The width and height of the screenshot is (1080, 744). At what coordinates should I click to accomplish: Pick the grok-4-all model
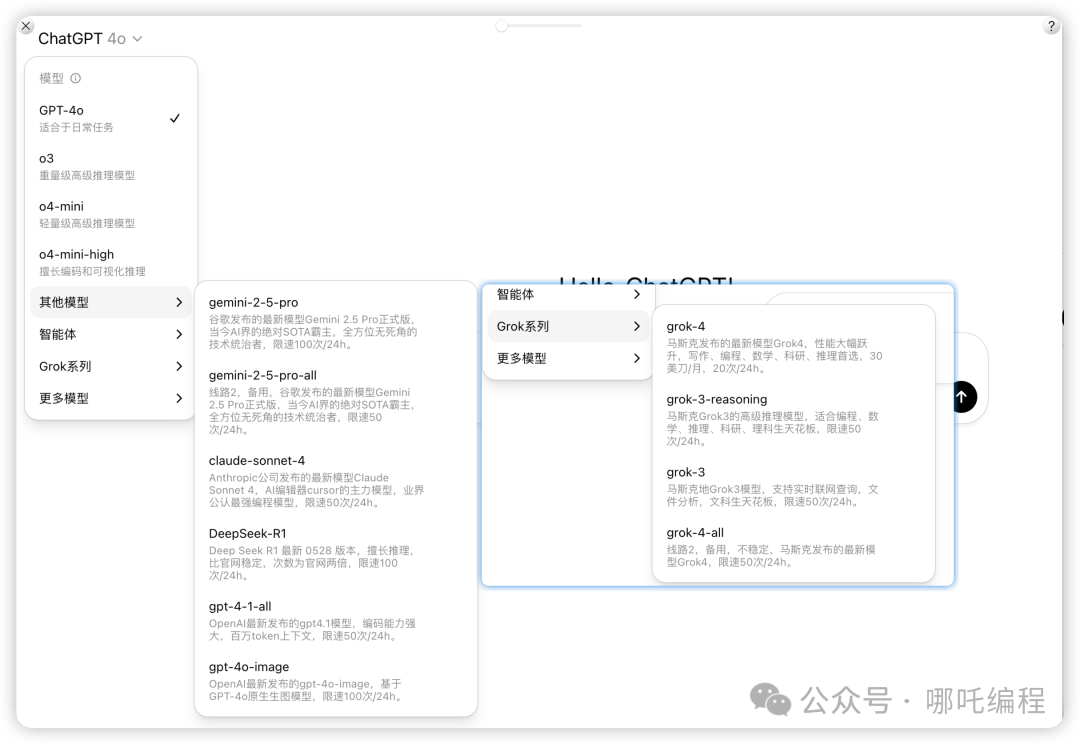793,547
